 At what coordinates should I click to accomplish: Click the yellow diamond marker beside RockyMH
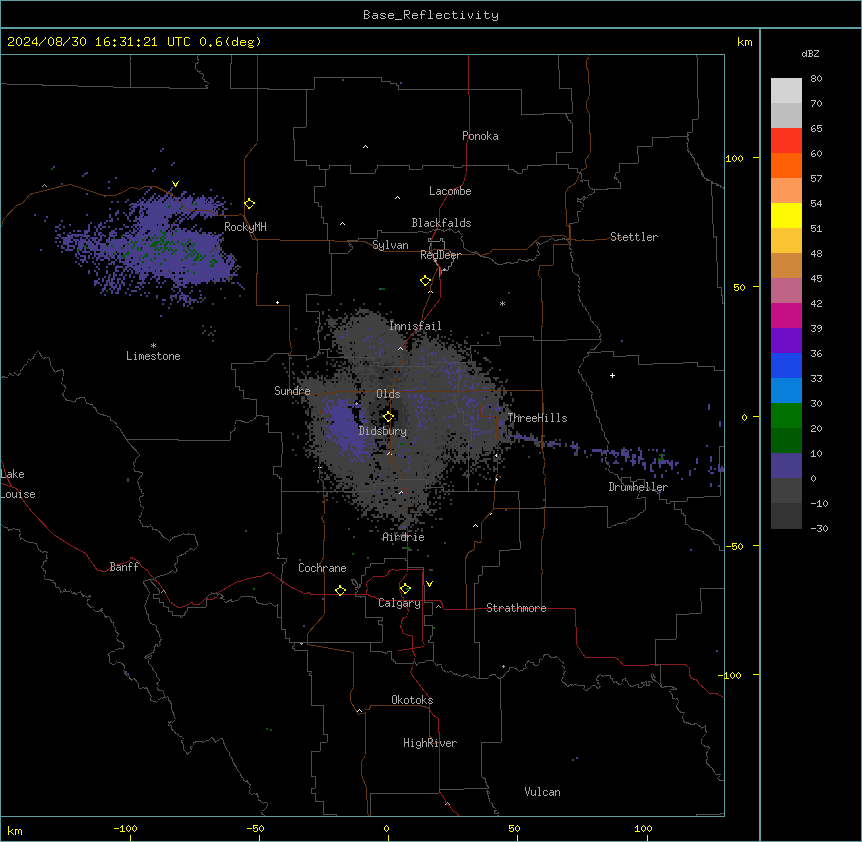click(x=250, y=204)
